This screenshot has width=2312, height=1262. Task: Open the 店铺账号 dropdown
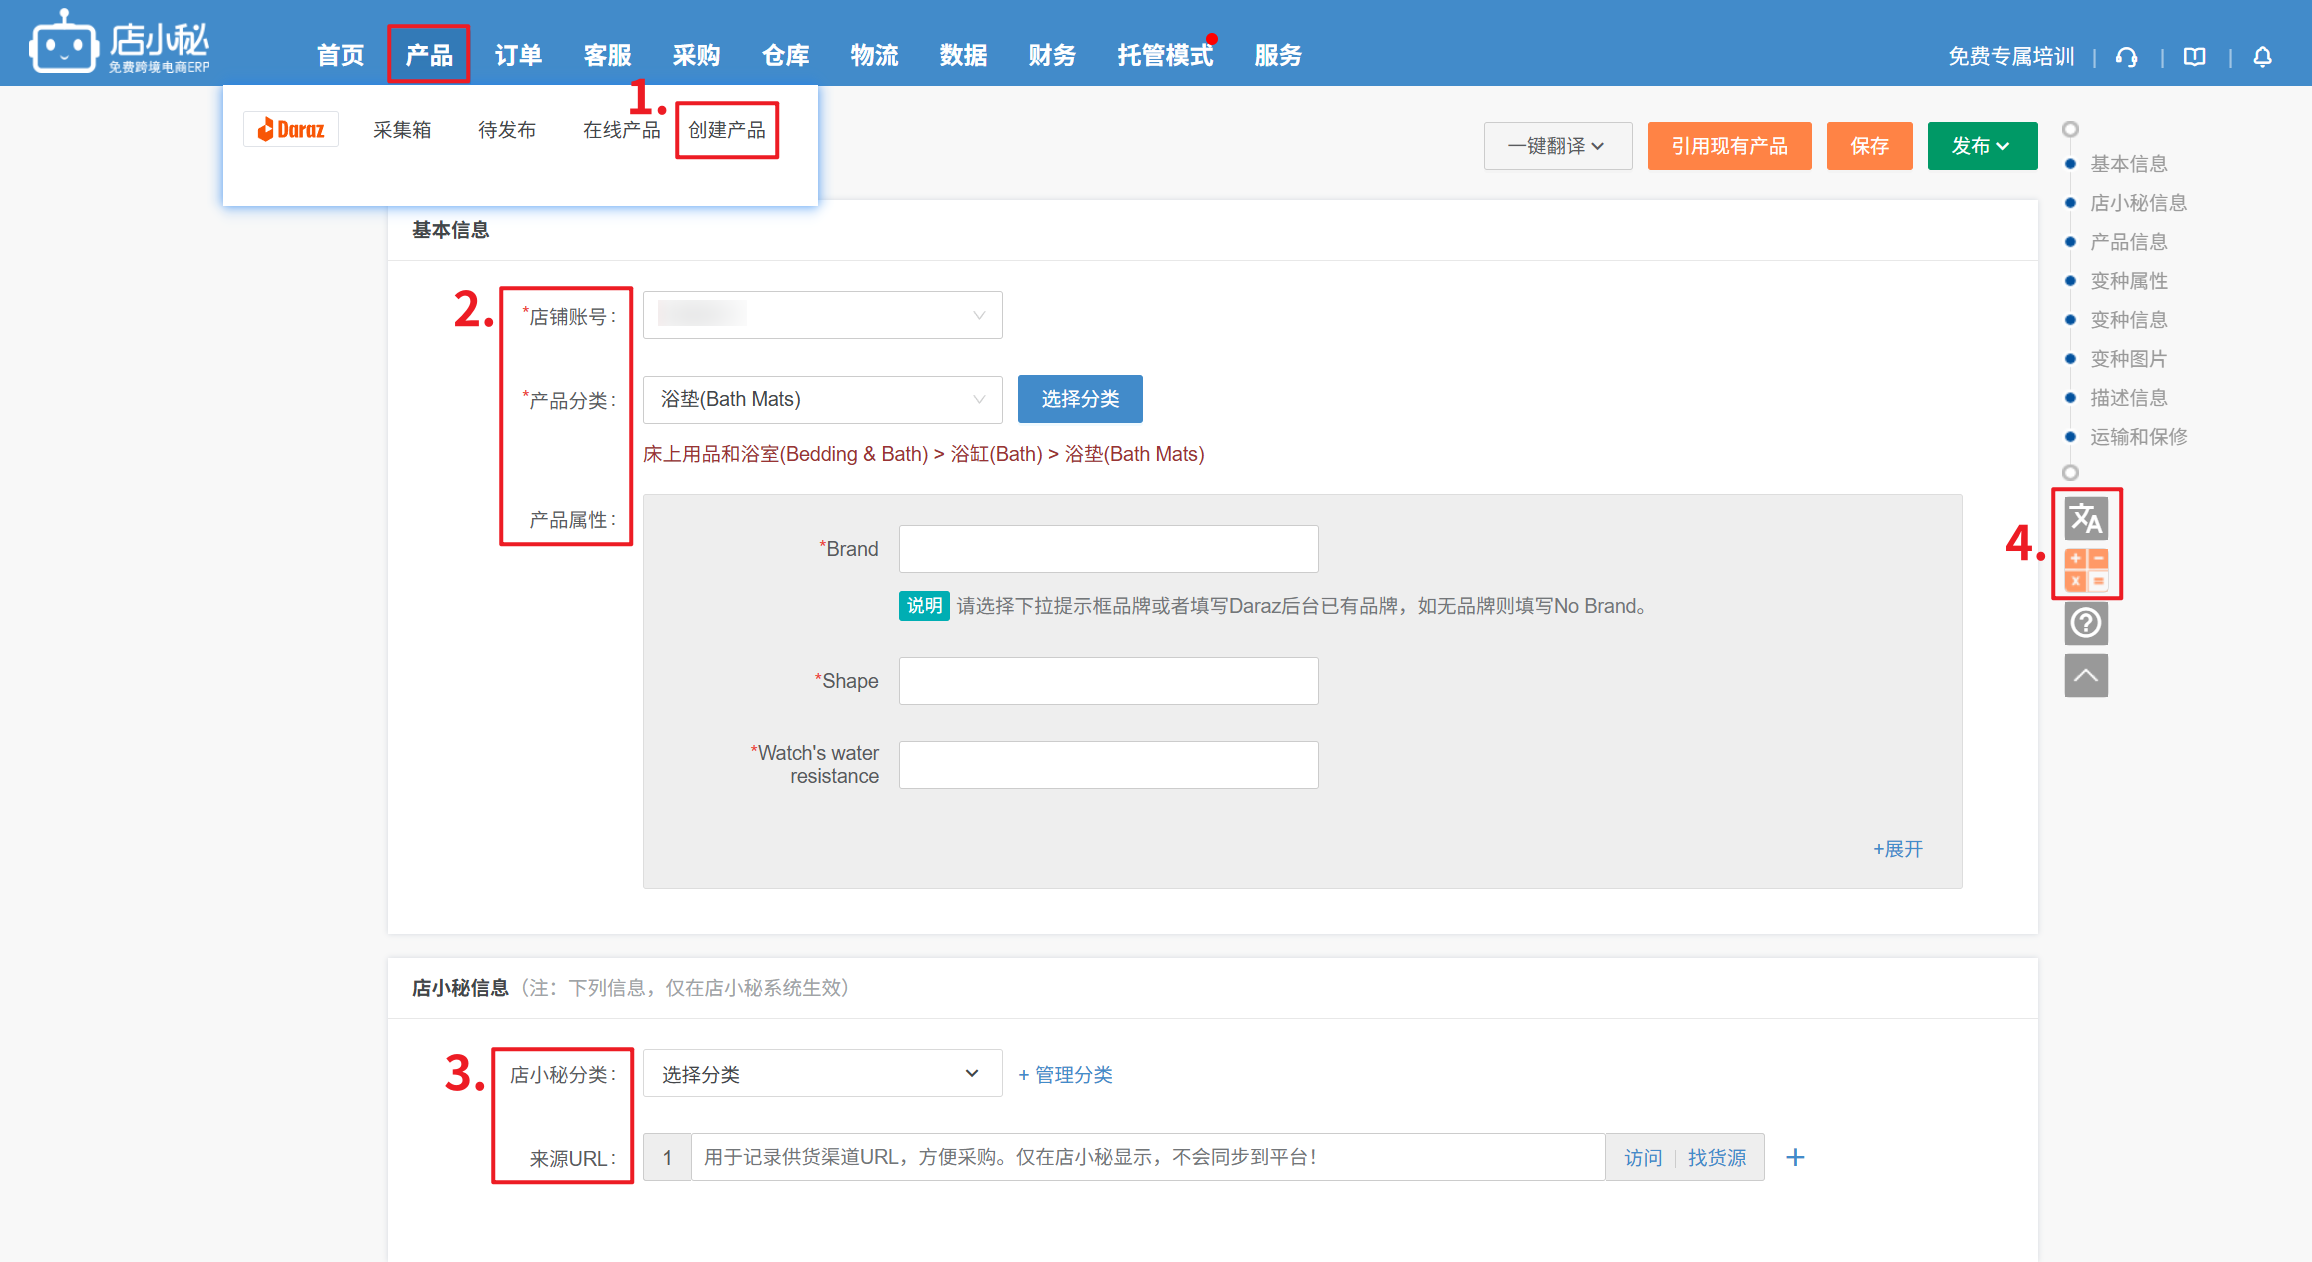[822, 315]
